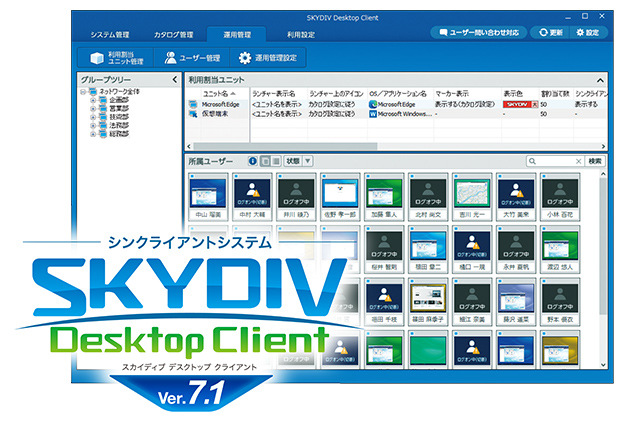Collapse the グループツリー panel arrow
Image resolution: width=634 pixels, height=423 pixels.
[175, 80]
